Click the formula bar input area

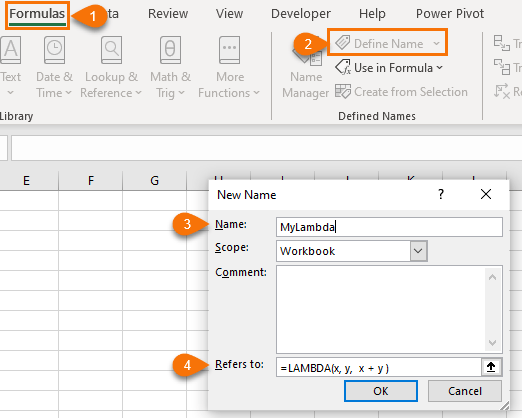coord(267,148)
